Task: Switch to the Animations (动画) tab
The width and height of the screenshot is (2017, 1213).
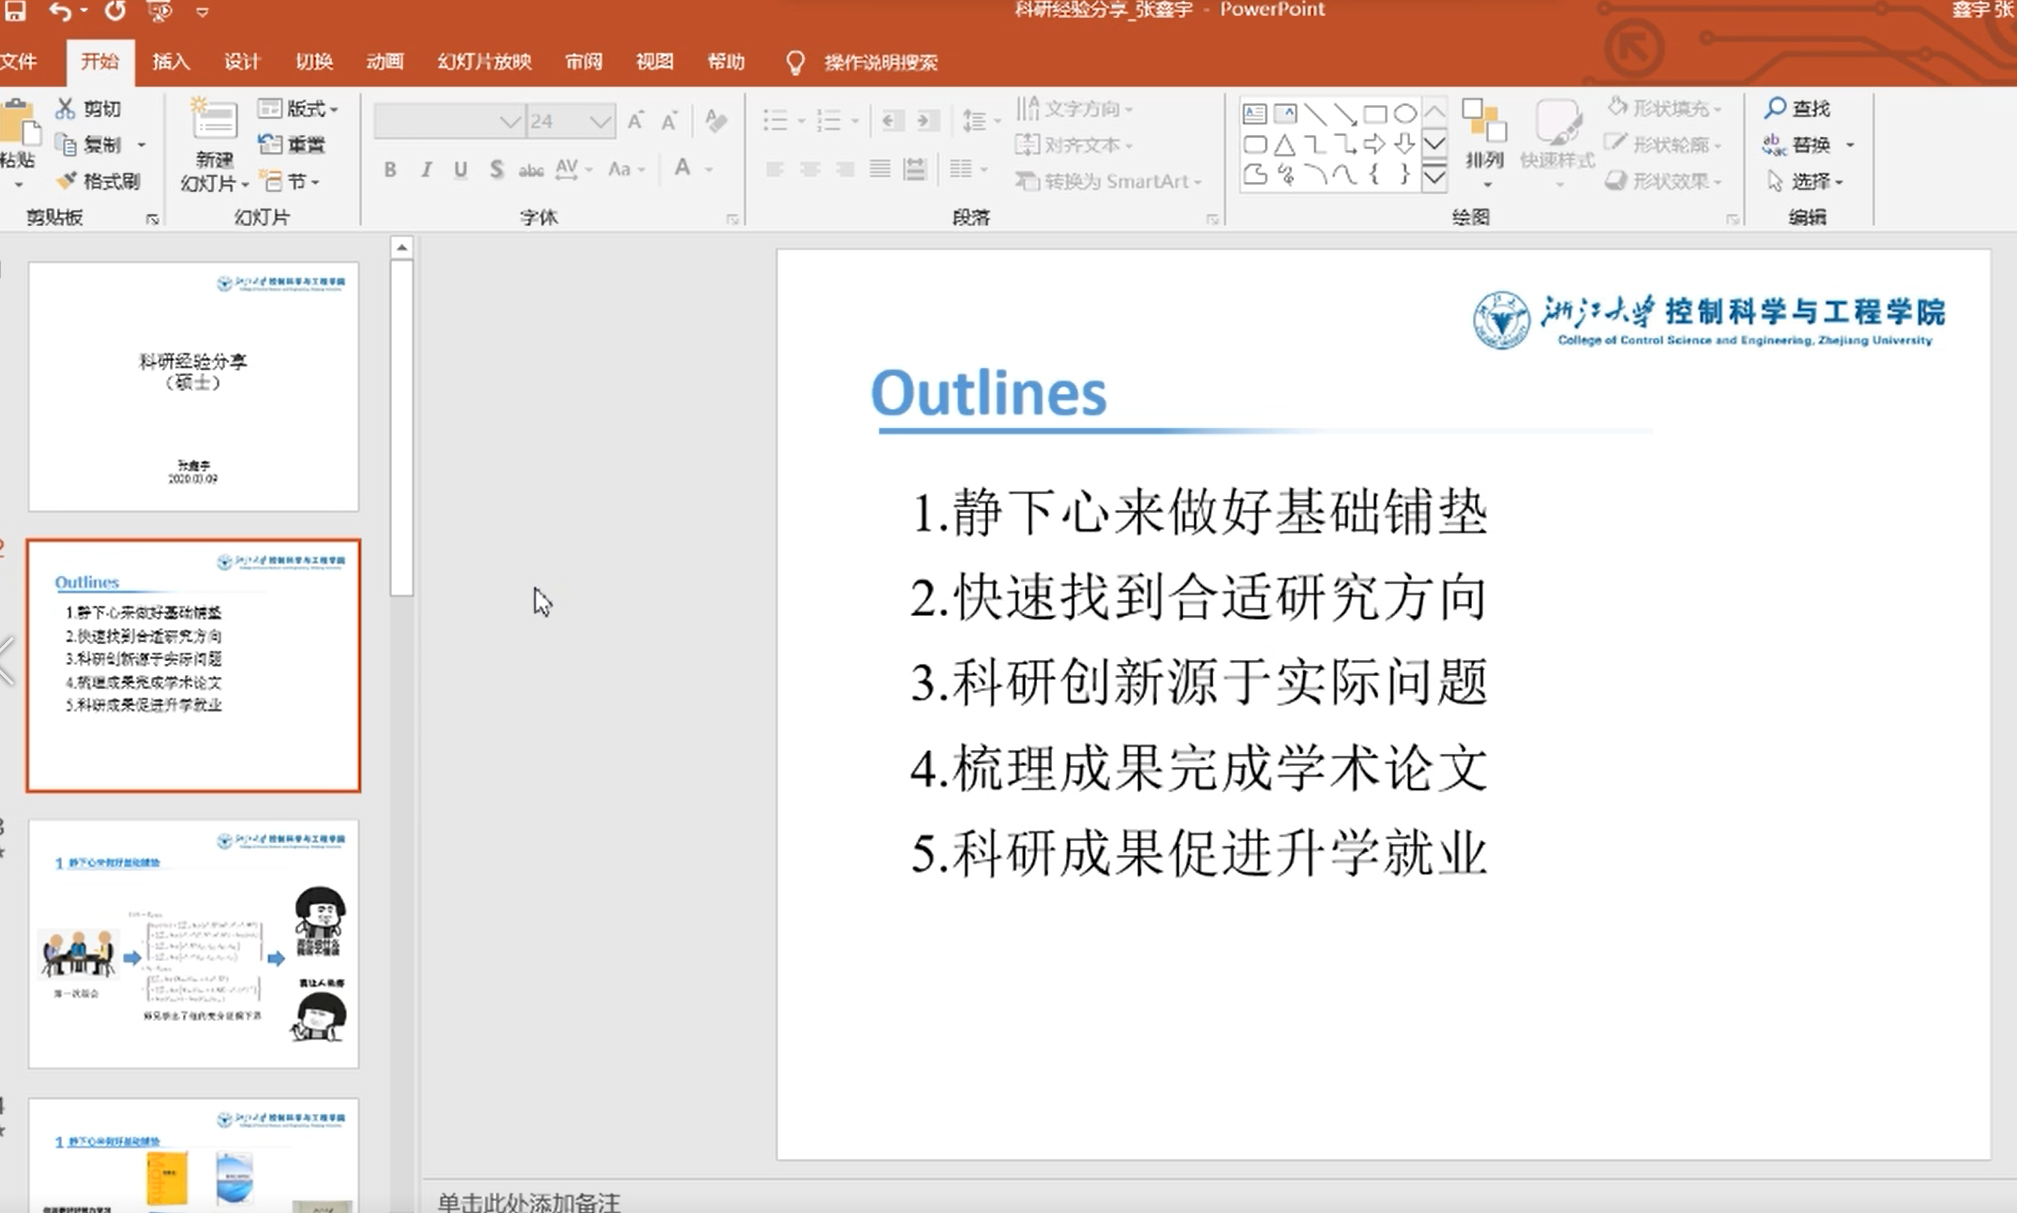Action: click(x=385, y=62)
